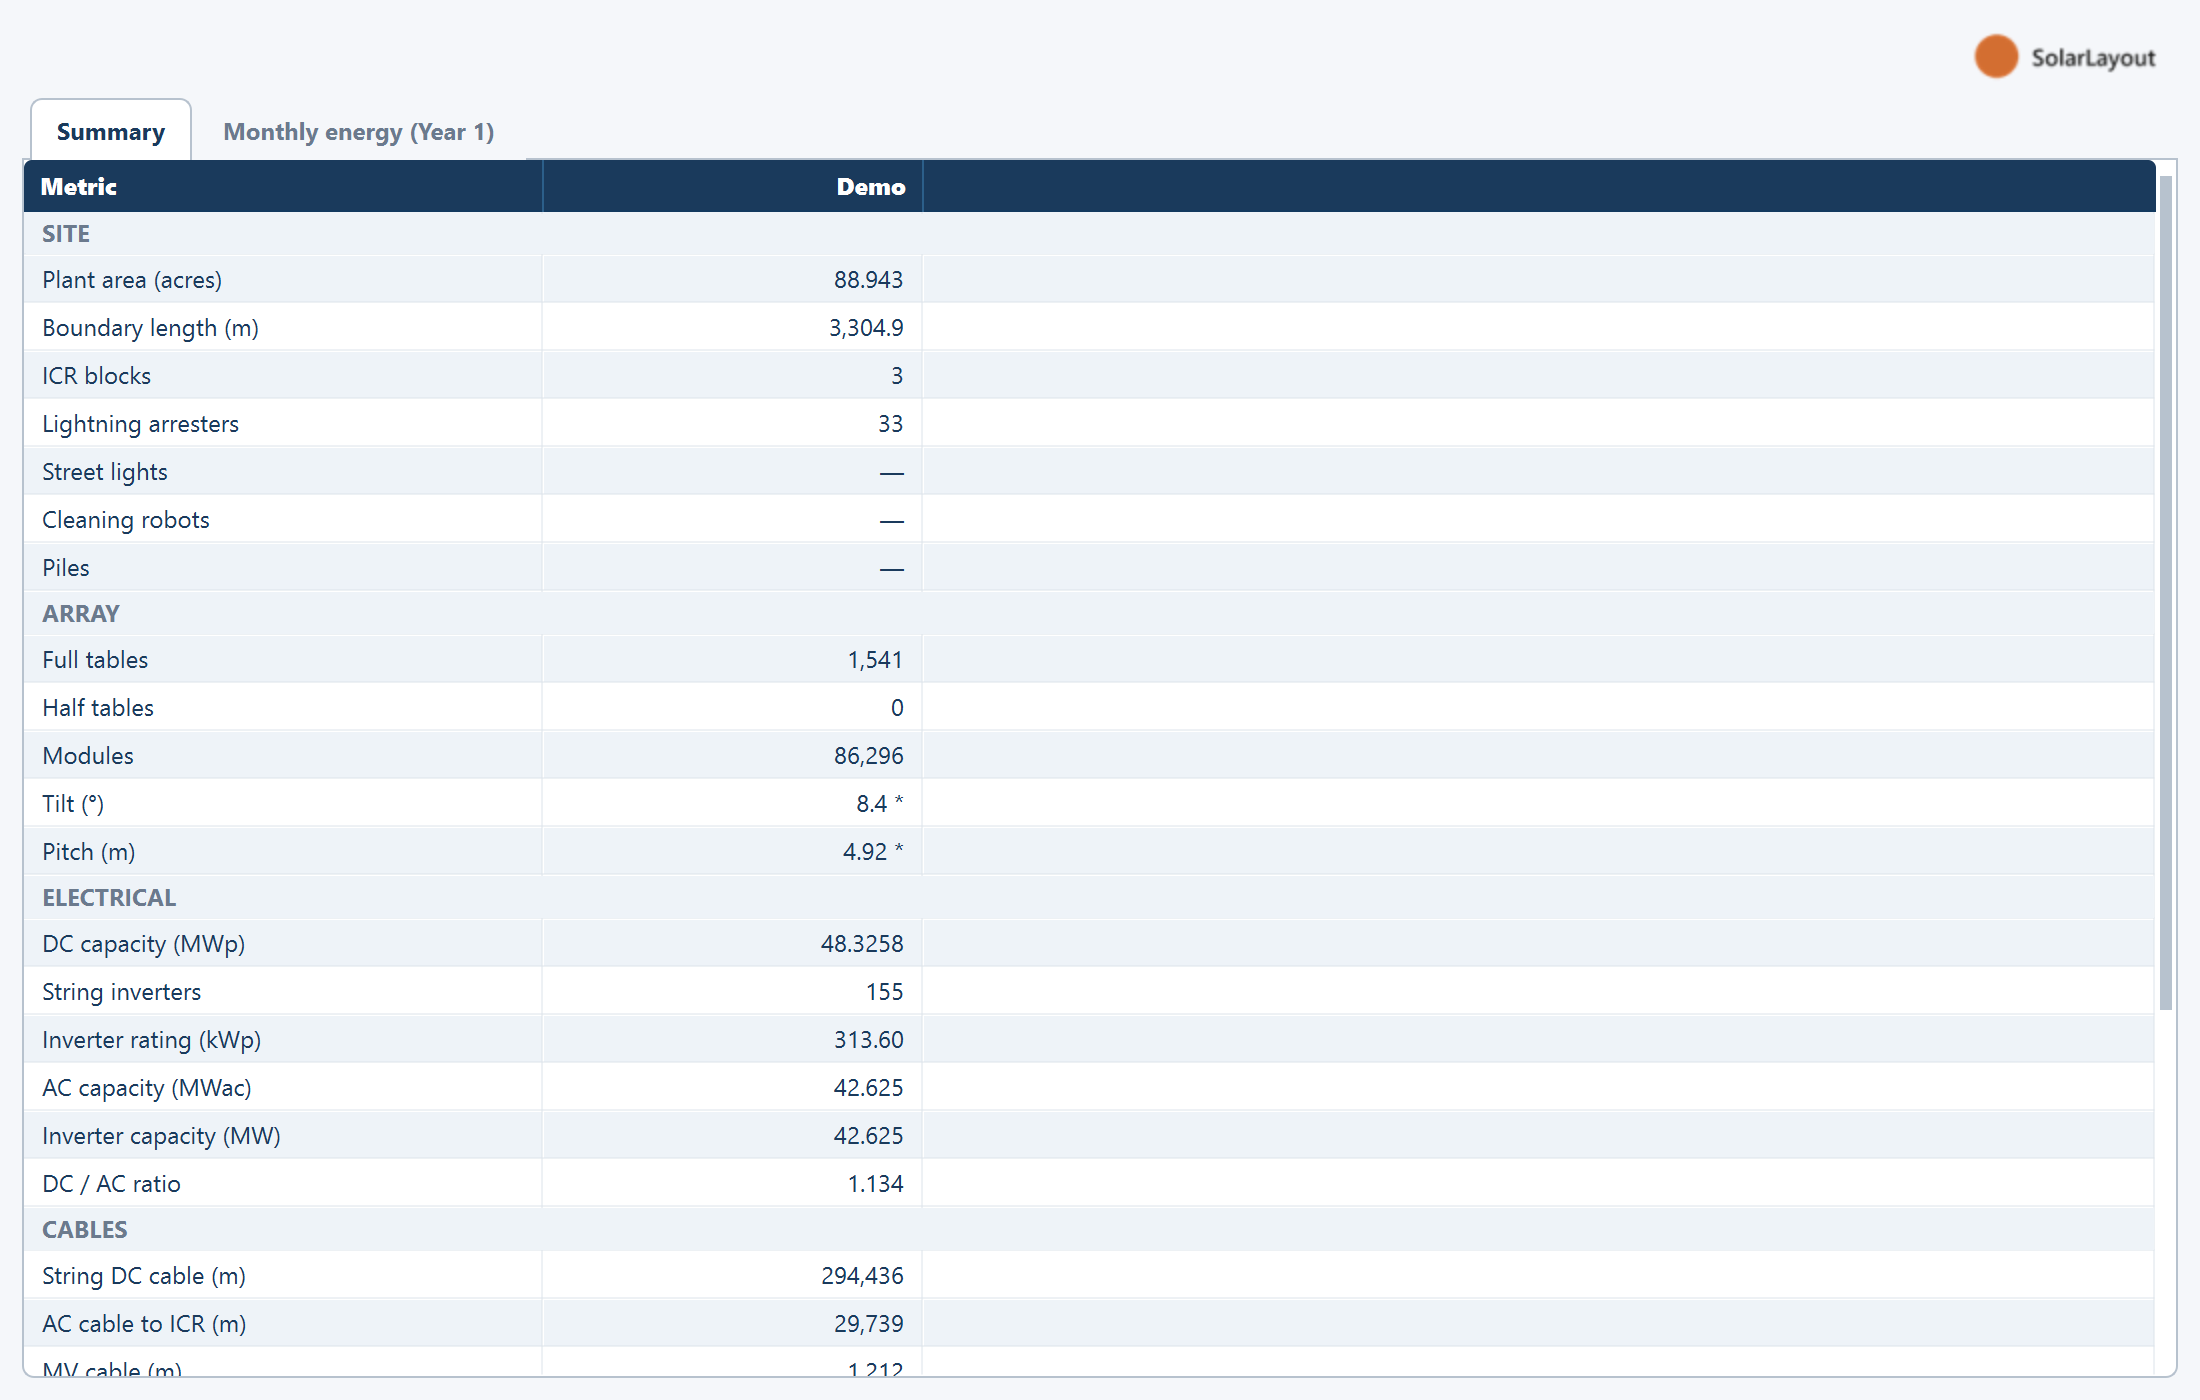The width and height of the screenshot is (2200, 1400).
Task: Select the Boundary length (m) label
Action: coord(150,328)
